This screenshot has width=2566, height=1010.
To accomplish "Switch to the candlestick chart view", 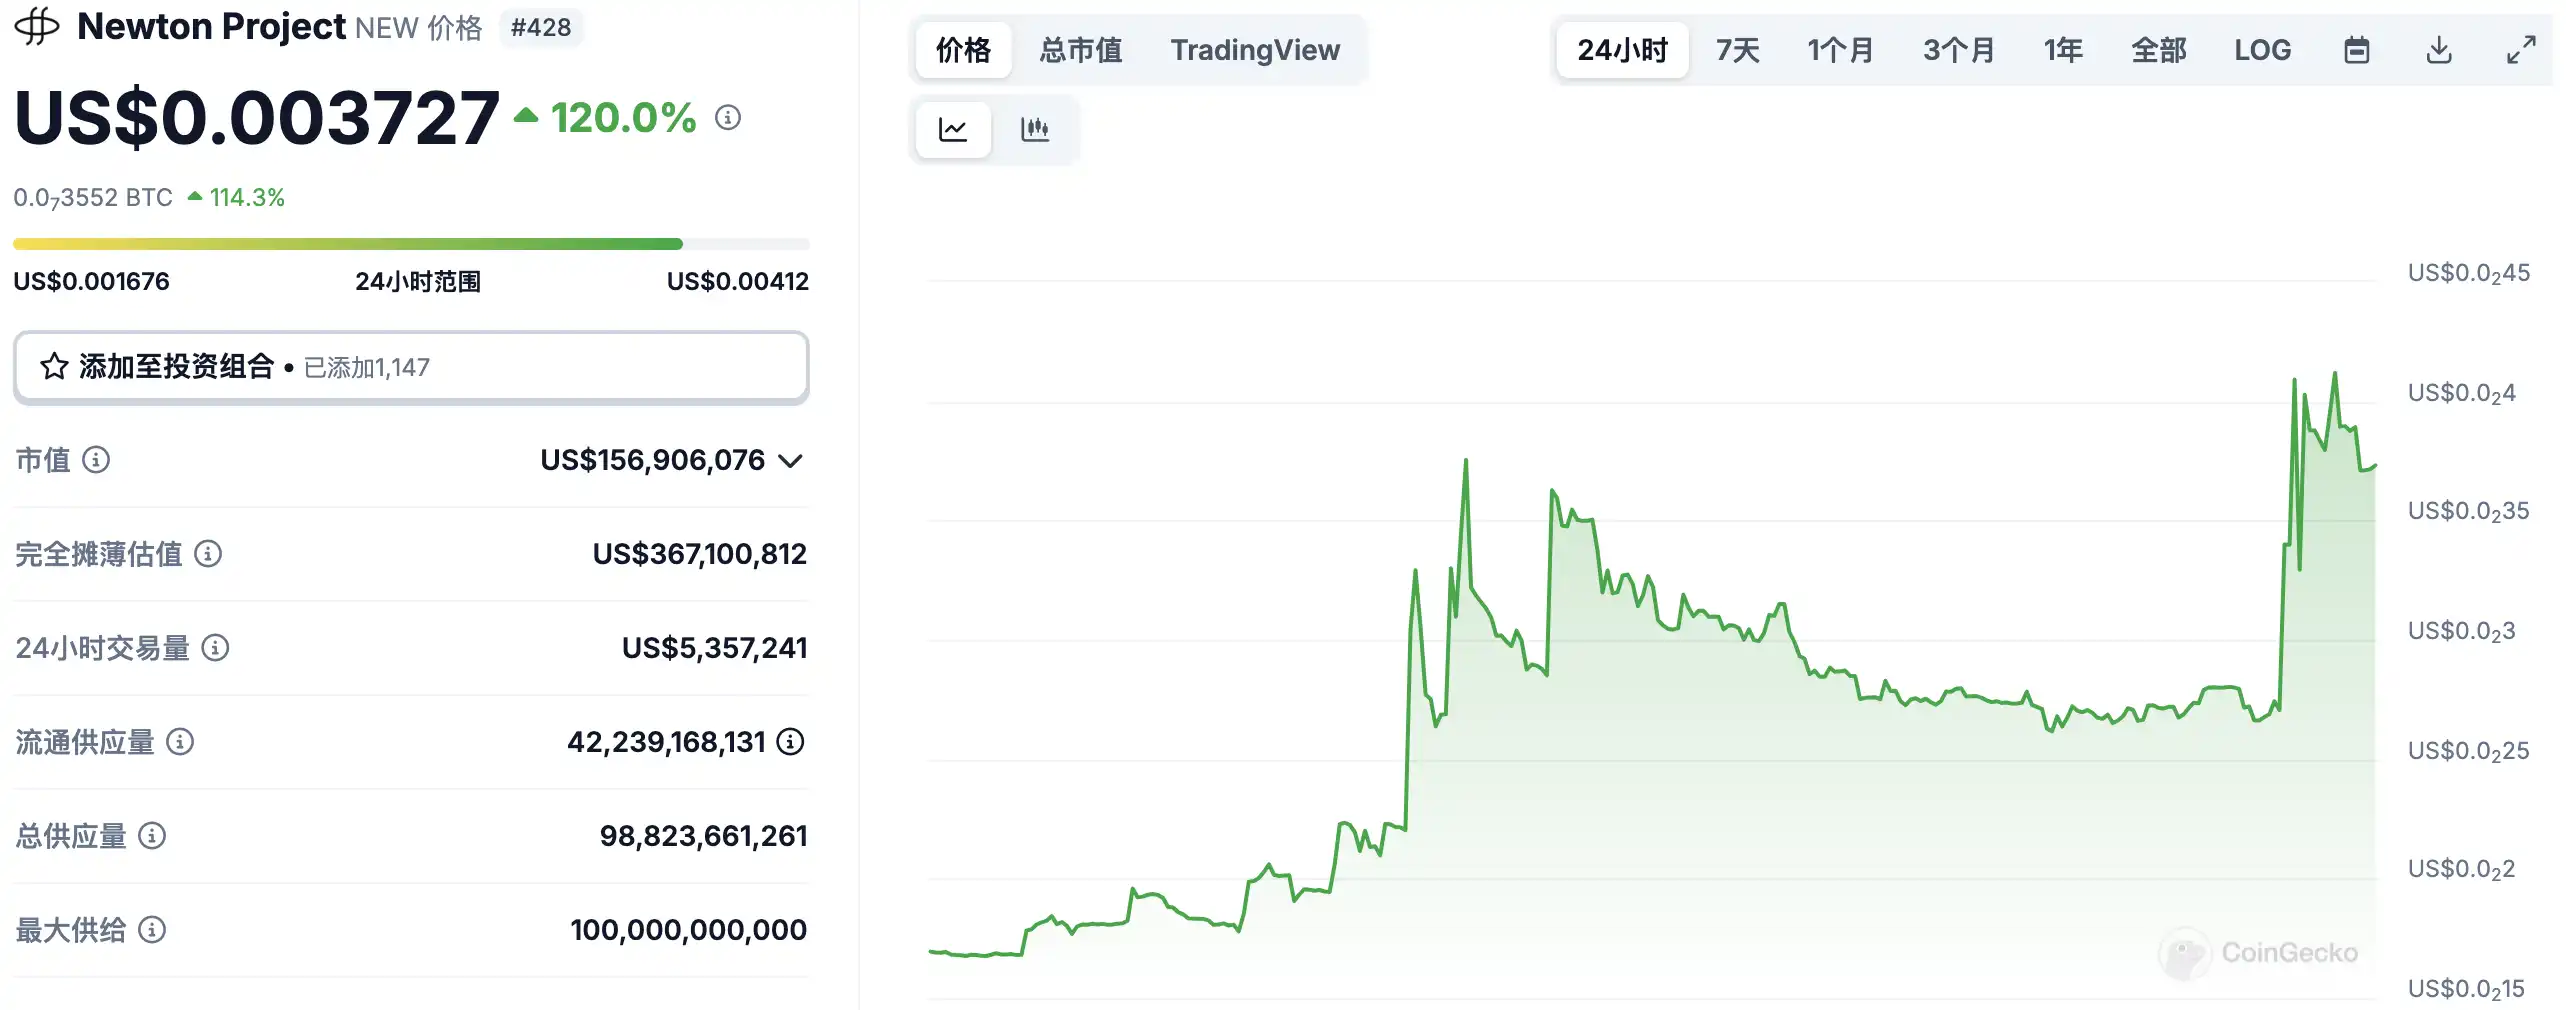I will point(1034,129).
